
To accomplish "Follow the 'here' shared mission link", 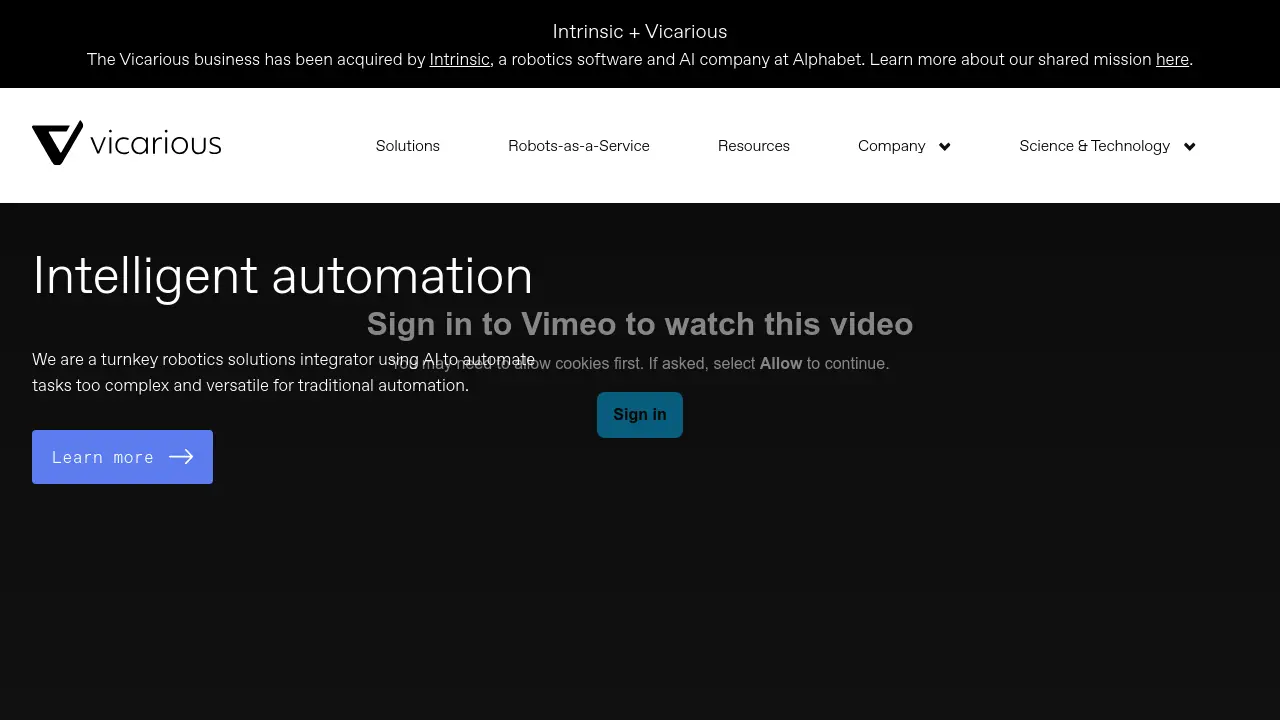I will [x=1172, y=60].
